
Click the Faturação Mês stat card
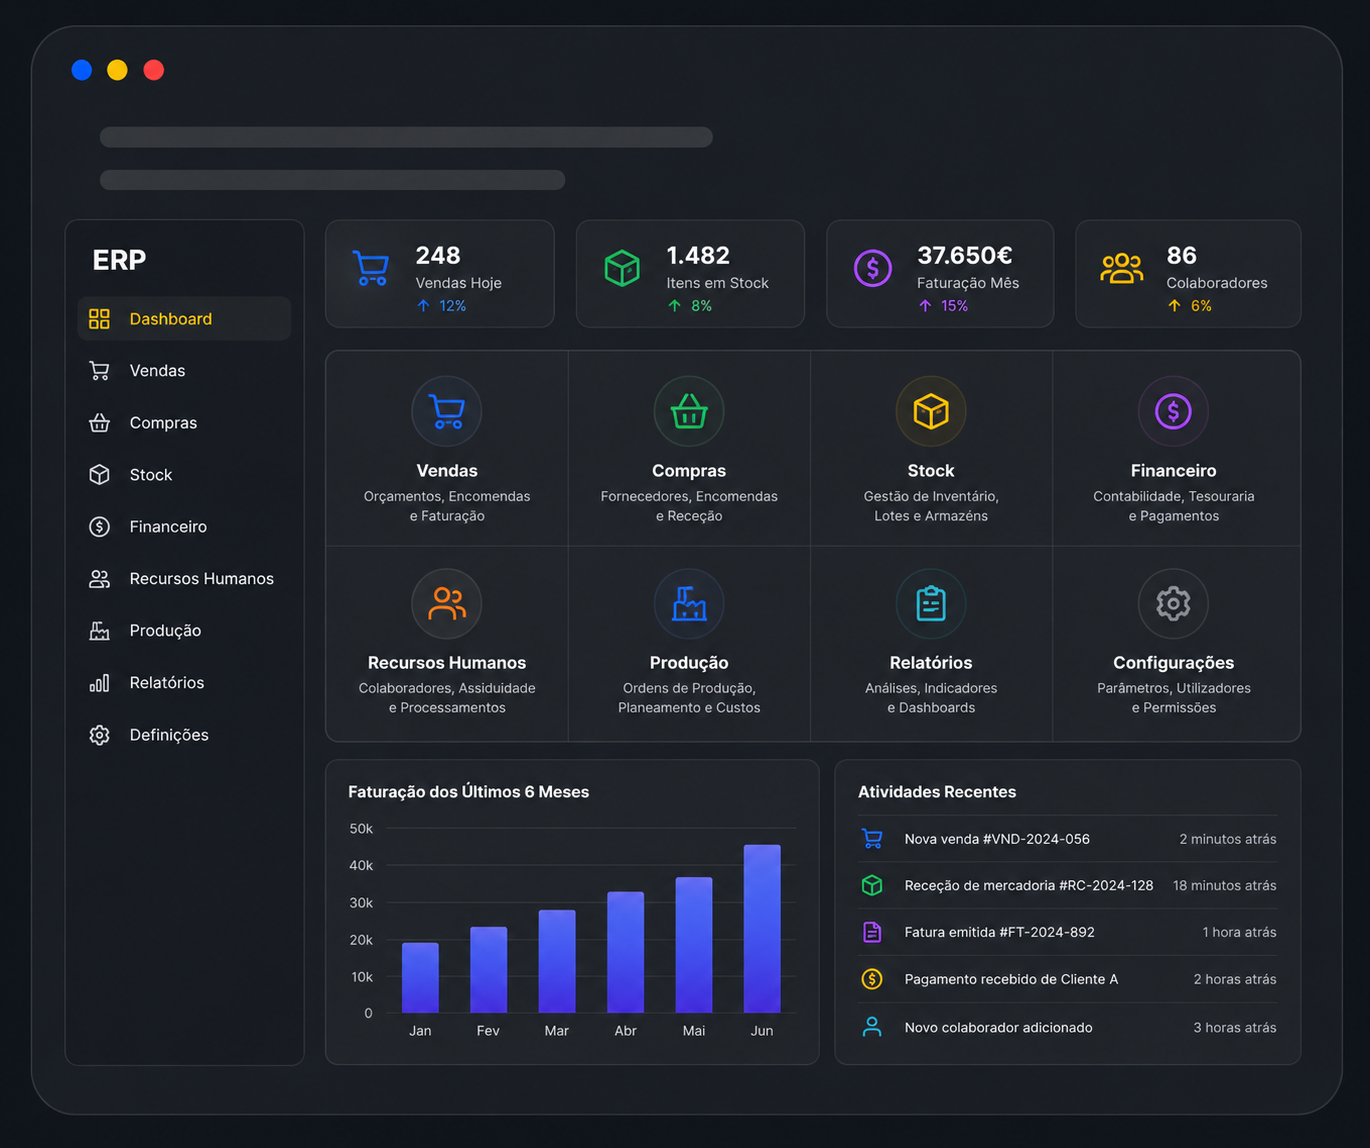940,274
